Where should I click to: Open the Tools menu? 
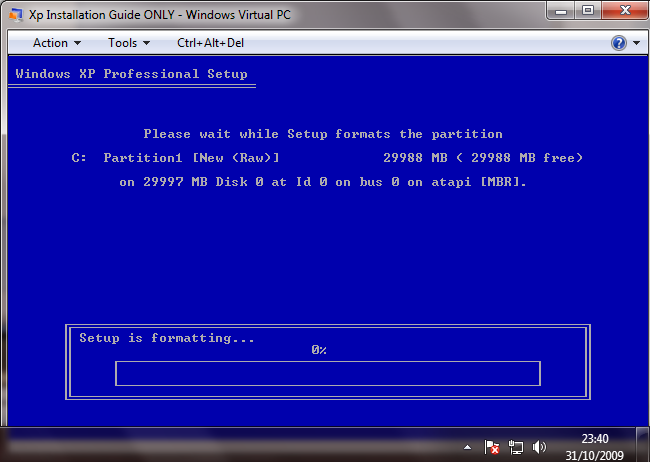pyautogui.click(x=128, y=43)
